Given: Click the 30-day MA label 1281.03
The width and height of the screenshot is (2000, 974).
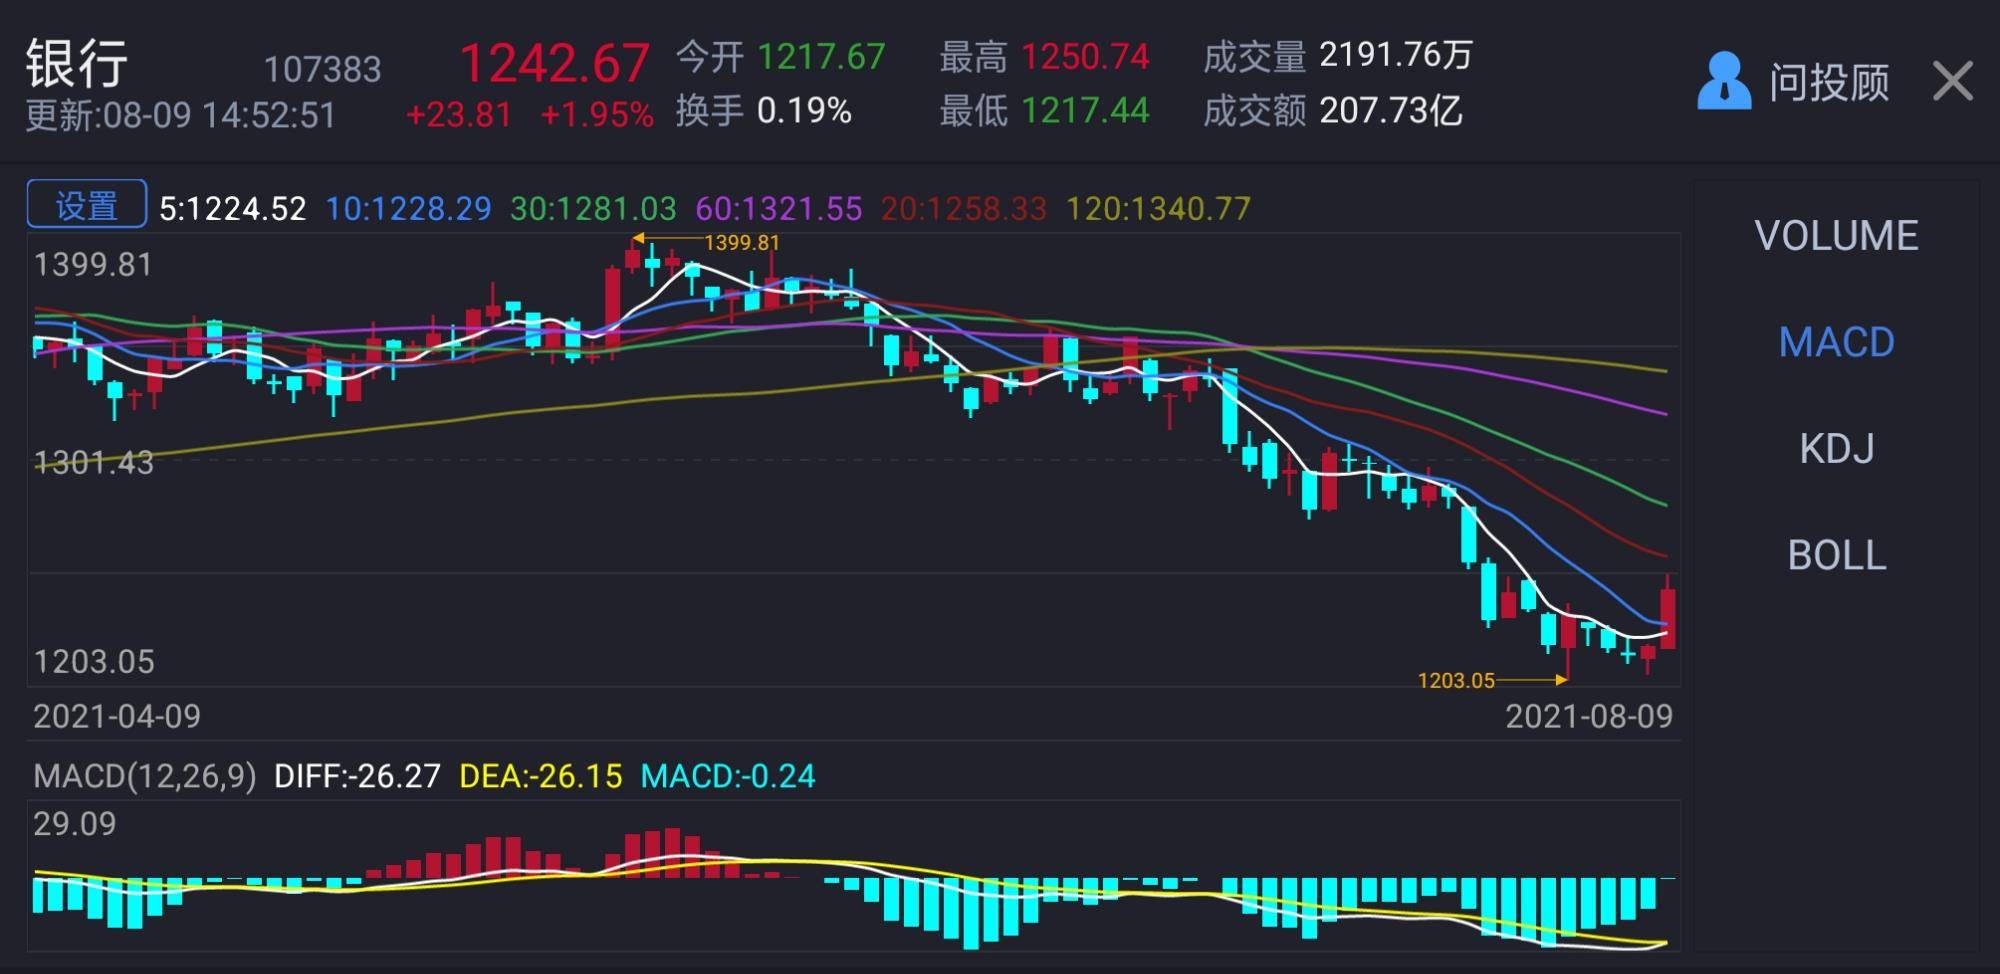Looking at the screenshot, I should 593,208.
